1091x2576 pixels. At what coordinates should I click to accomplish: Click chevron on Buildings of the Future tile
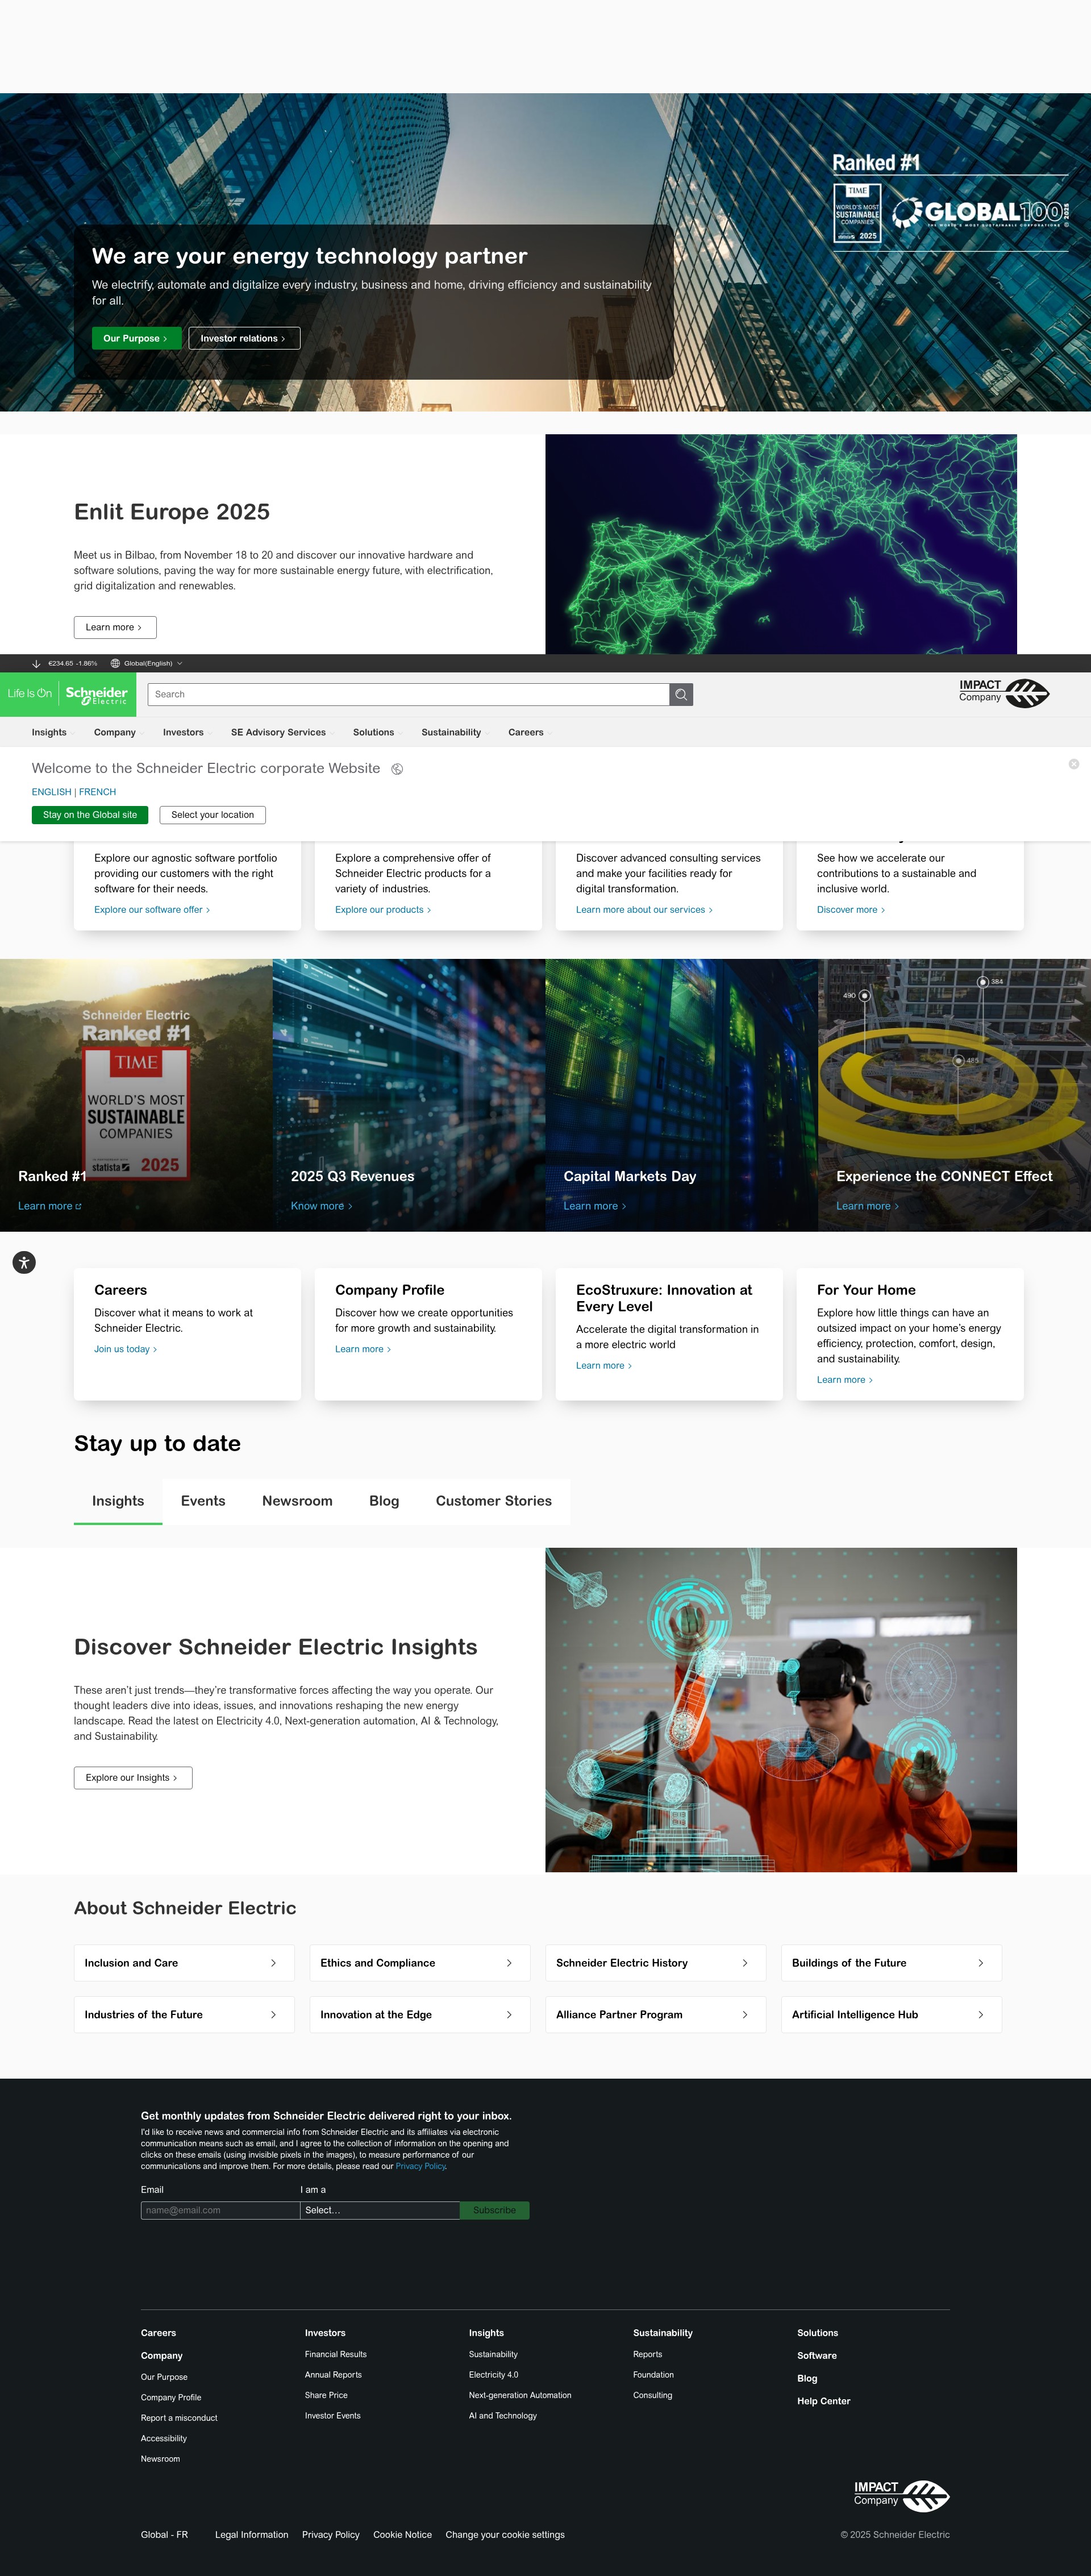point(980,1963)
